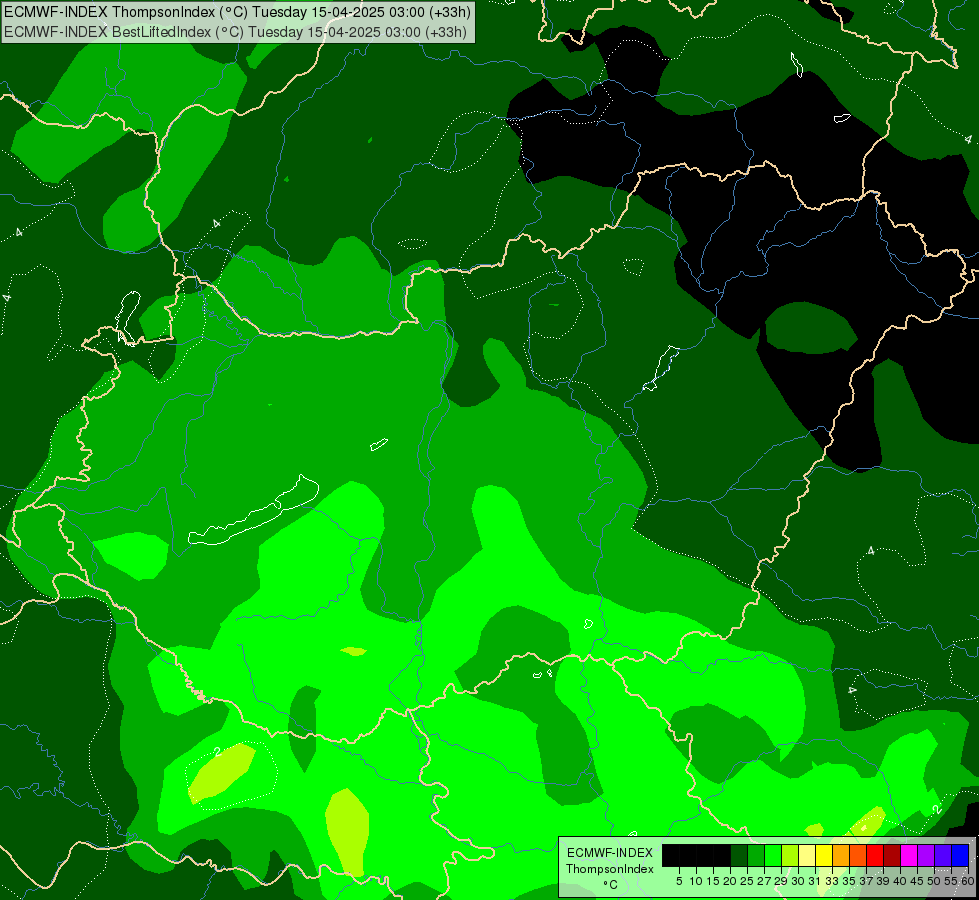The width and height of the screenshot is (979, 900).
Task: Click the legend tick label 39
Action: 883,881
